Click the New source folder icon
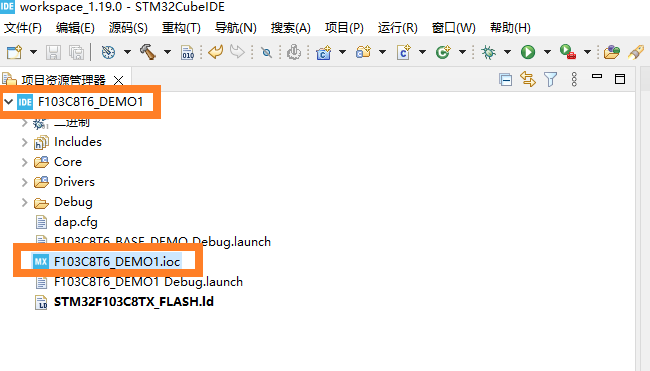The height and width of the screenshot is (371, 650). click(363, 52)
